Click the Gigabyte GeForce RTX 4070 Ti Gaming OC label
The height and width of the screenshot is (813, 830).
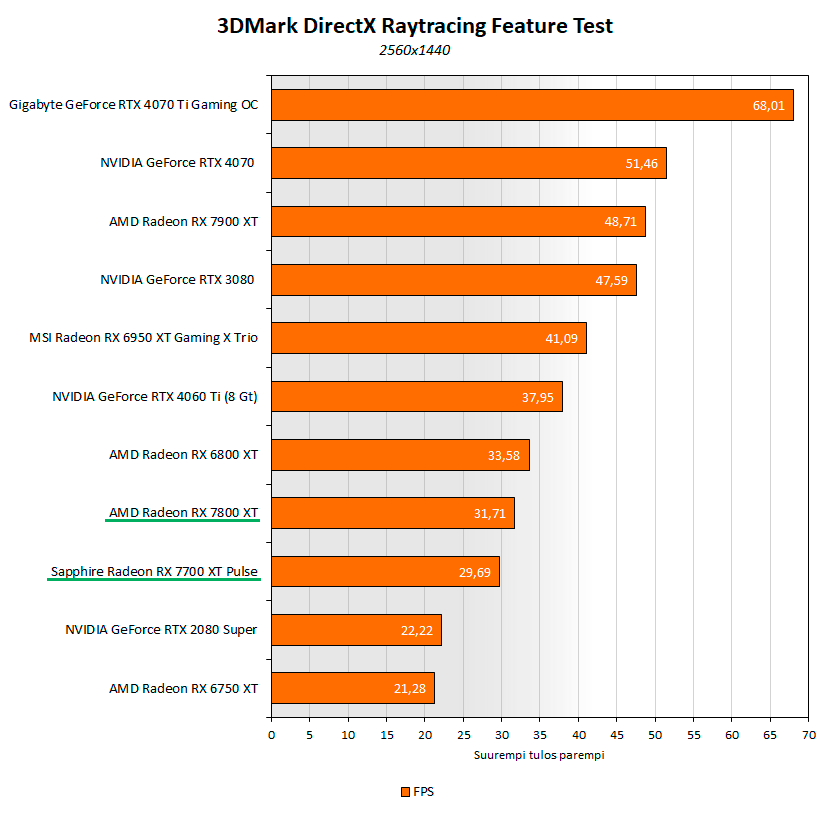pos(133,105)
